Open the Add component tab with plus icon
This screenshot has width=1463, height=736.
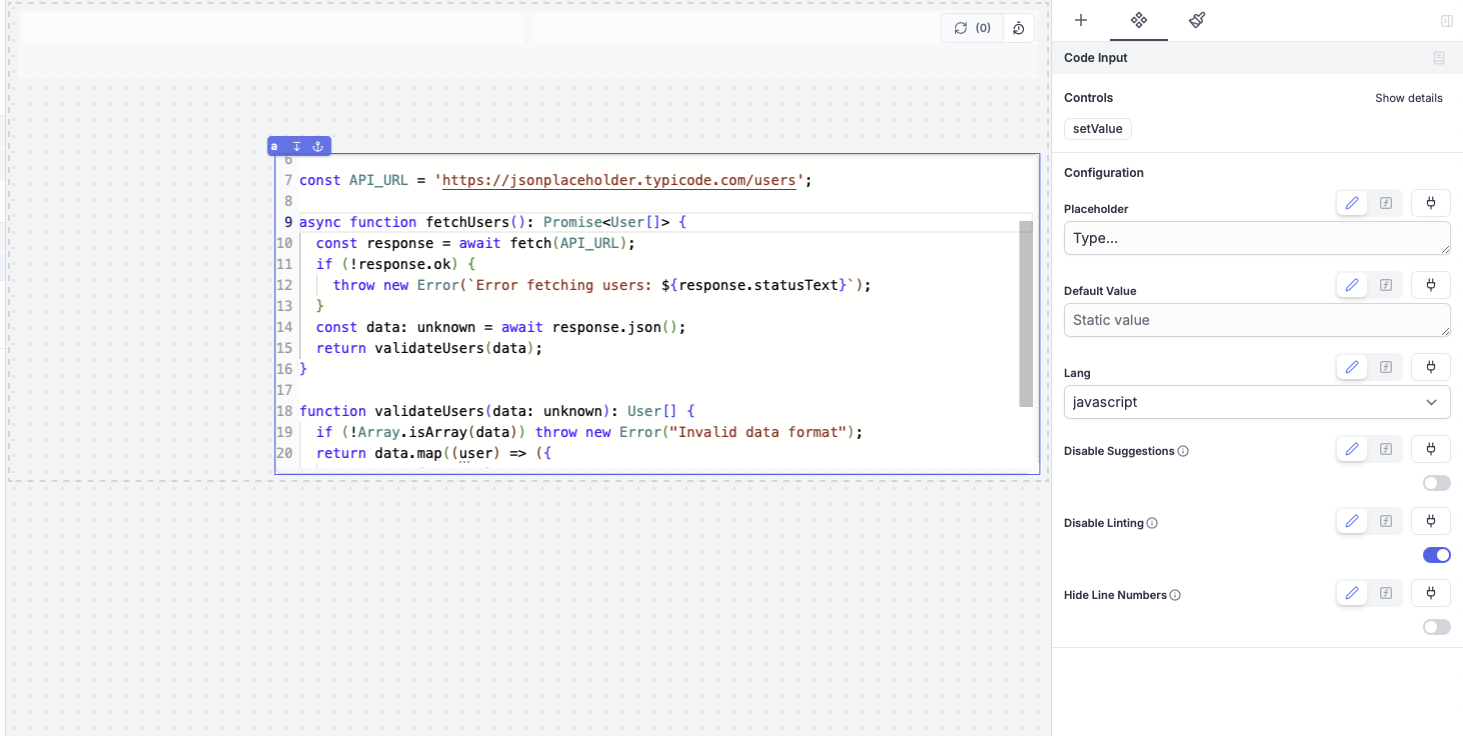click(x=1080, y=20)
